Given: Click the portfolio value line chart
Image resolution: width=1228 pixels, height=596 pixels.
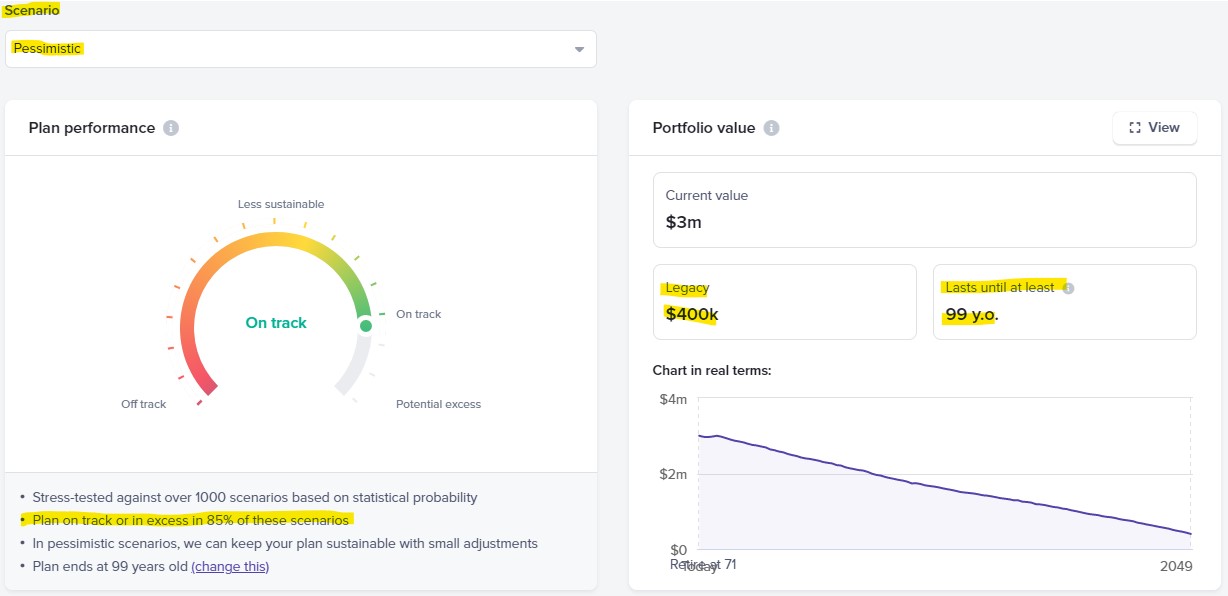Looking at the screenshot, I should click(x=944, y=474).
